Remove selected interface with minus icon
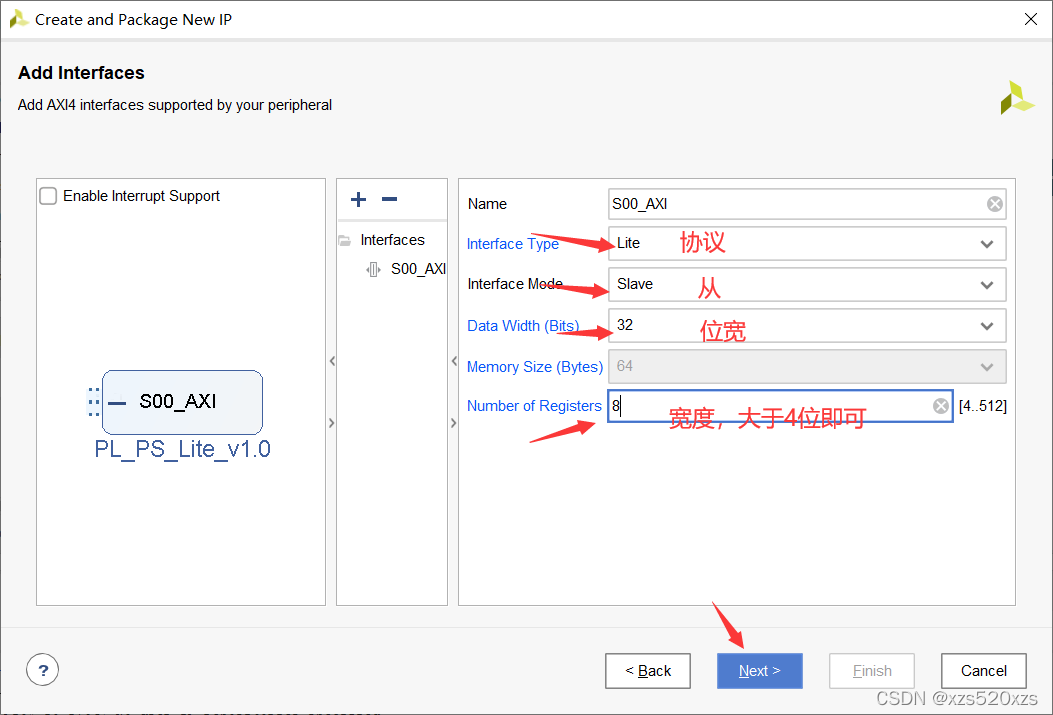Image resolution: width=1053 pixels, height=715 pixels. pos(390,199)
